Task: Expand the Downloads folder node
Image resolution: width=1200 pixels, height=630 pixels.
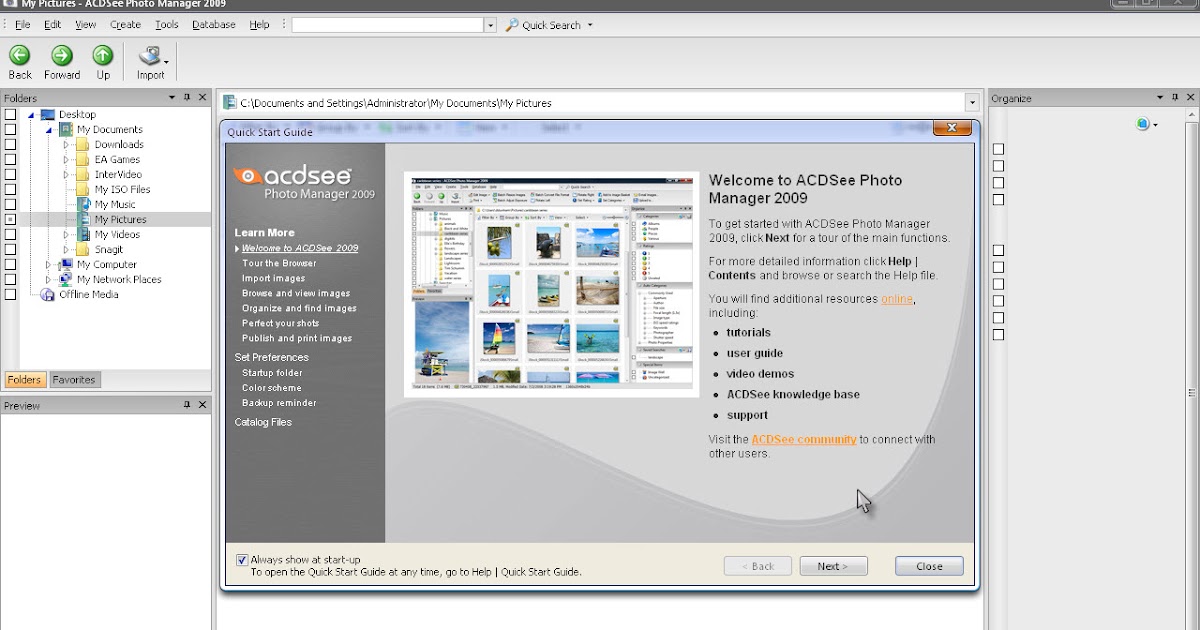Action: tap(66, 145)
